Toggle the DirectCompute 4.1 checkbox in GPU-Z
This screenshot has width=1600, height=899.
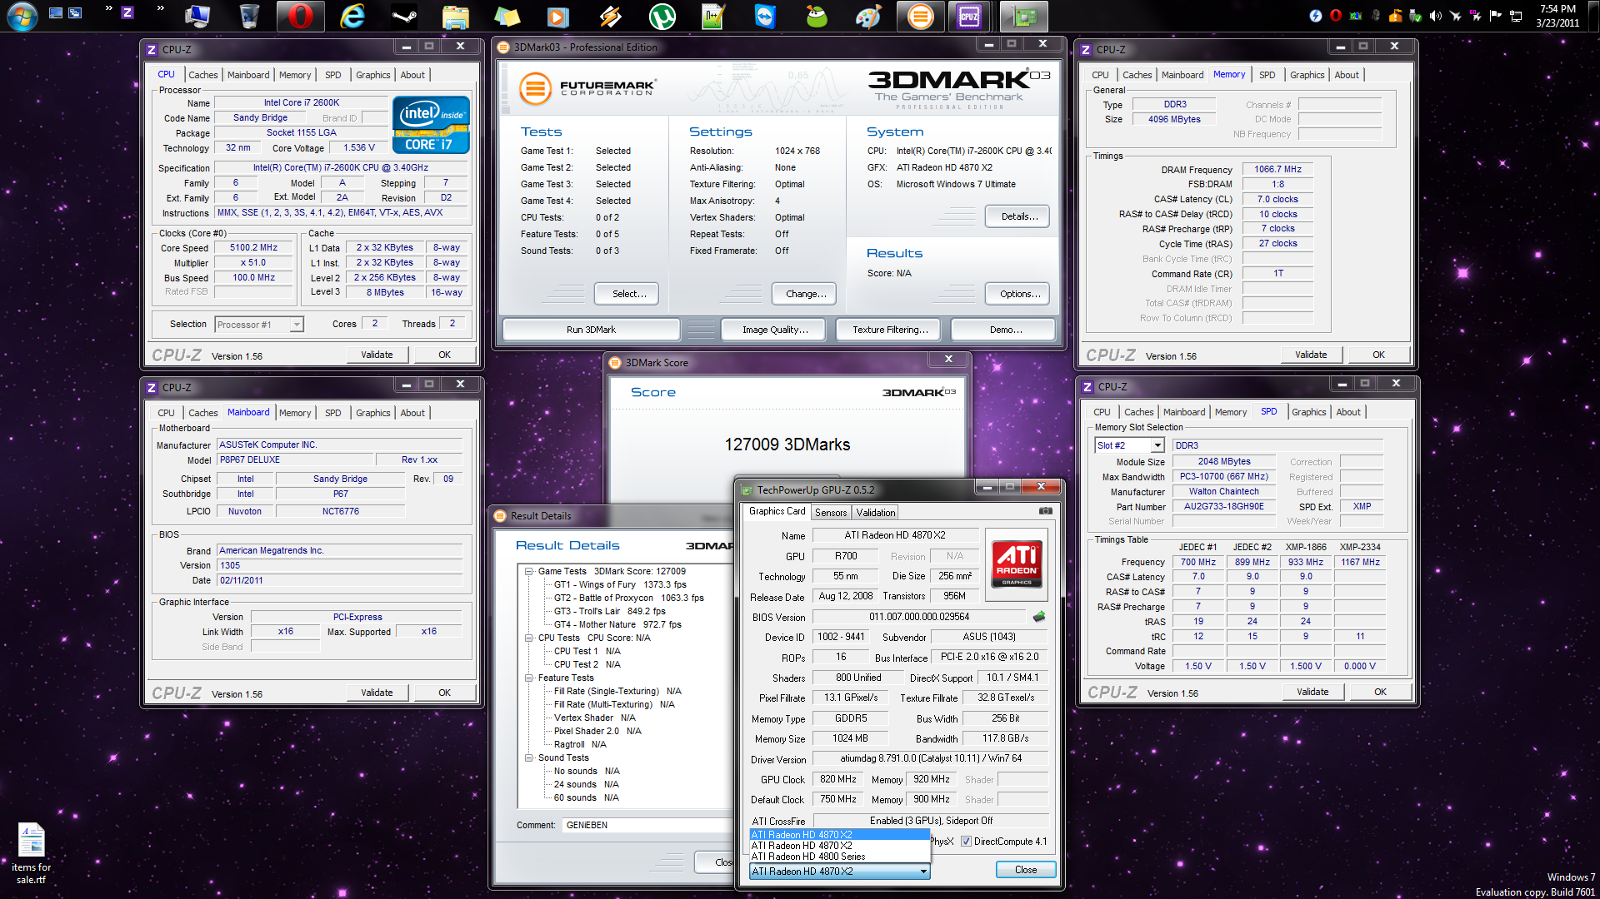tap(966, 842)
